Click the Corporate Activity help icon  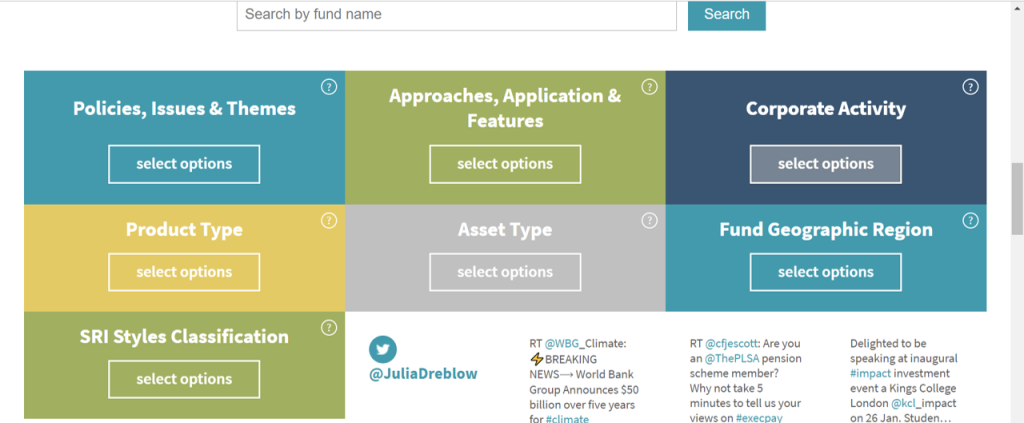970,87
